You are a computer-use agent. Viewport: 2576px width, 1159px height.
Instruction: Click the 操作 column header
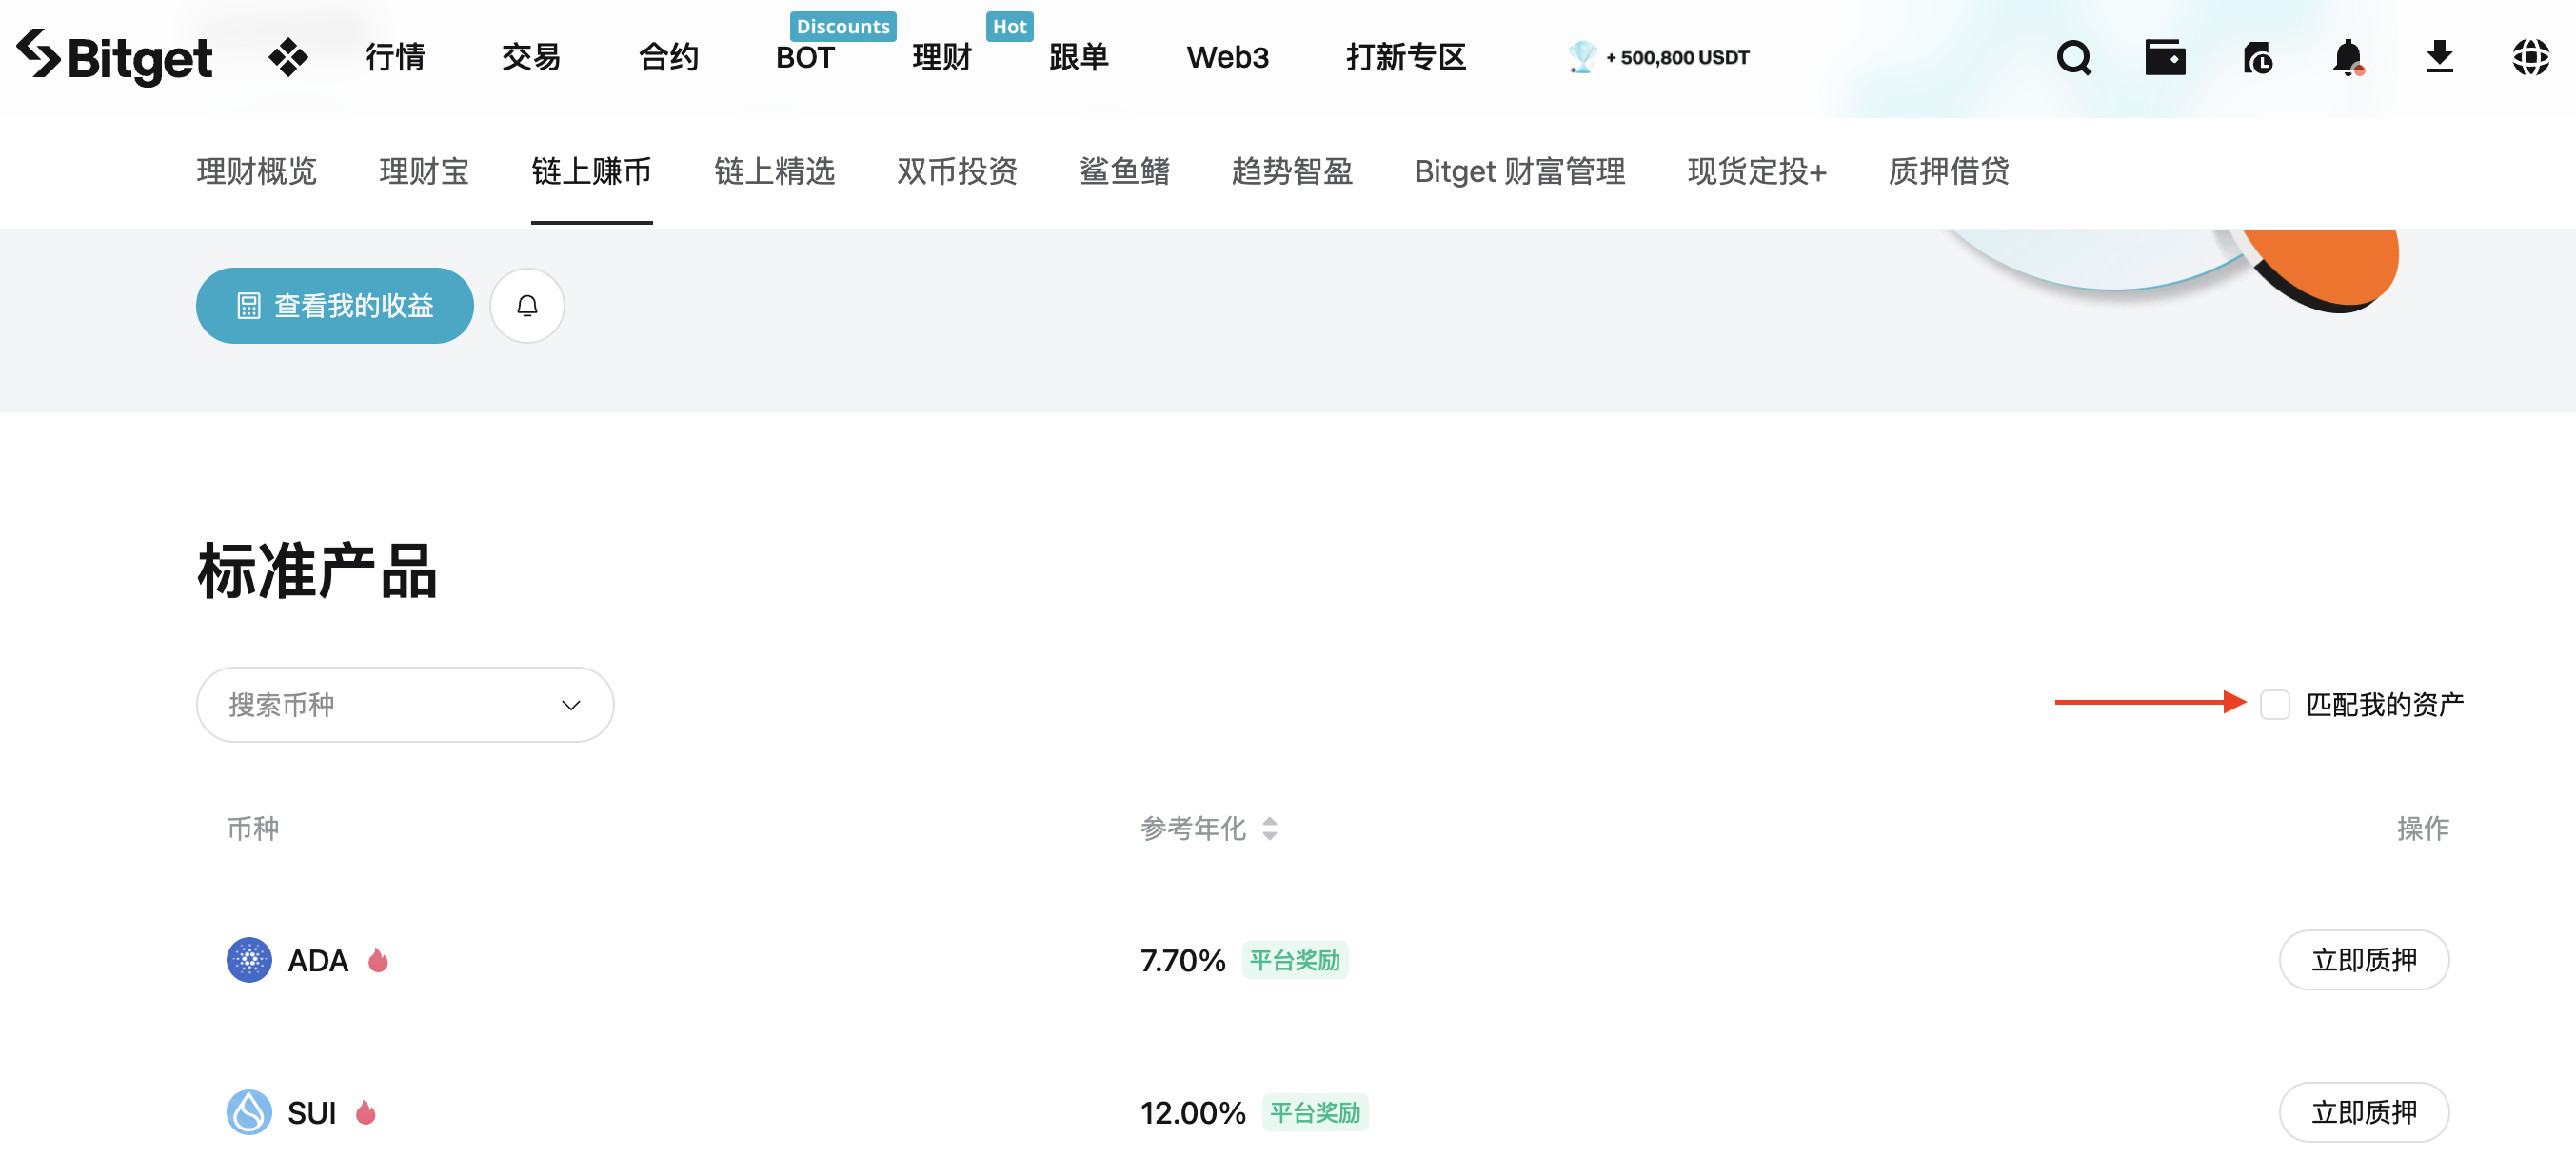2423,827
